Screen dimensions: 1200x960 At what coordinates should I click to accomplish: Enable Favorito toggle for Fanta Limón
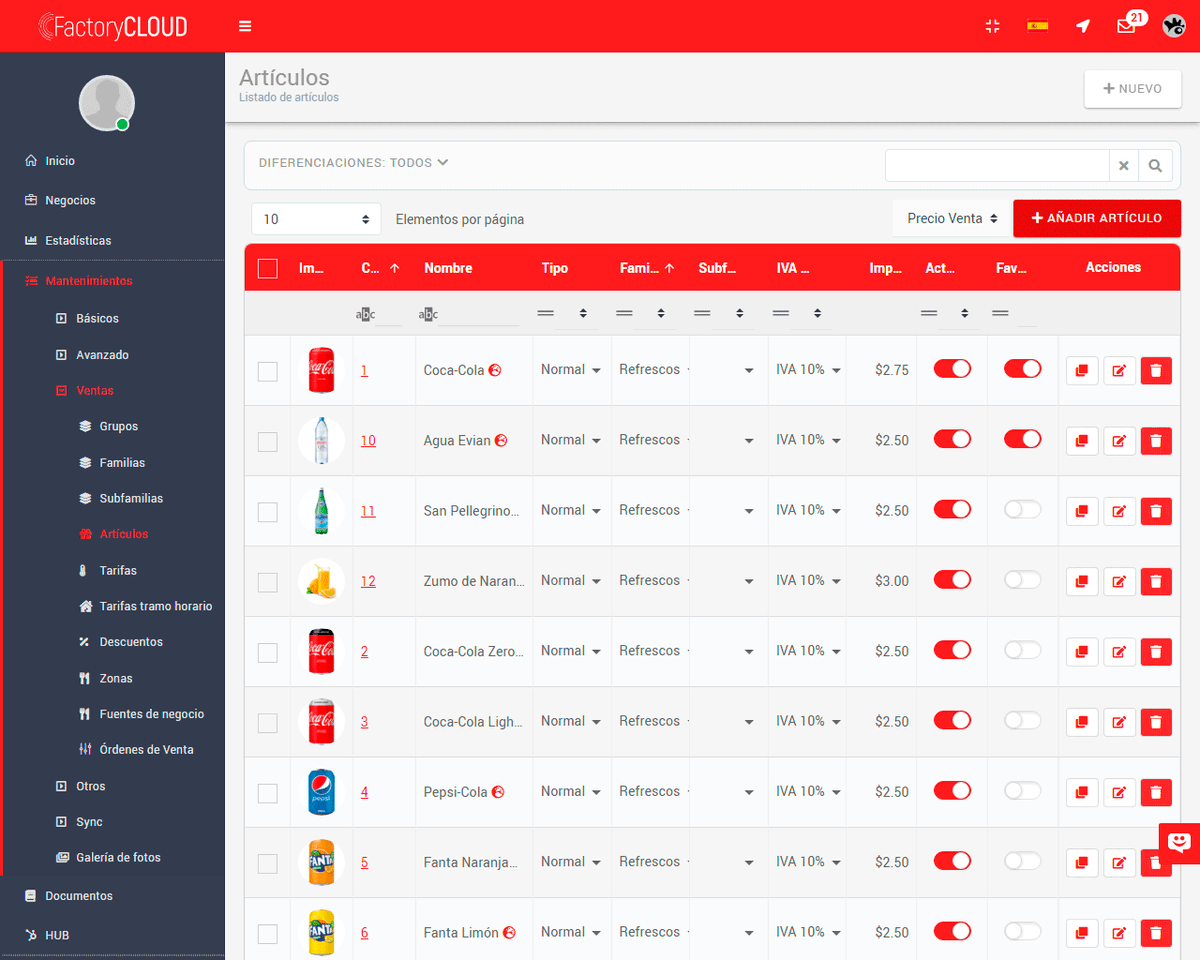1022,931
